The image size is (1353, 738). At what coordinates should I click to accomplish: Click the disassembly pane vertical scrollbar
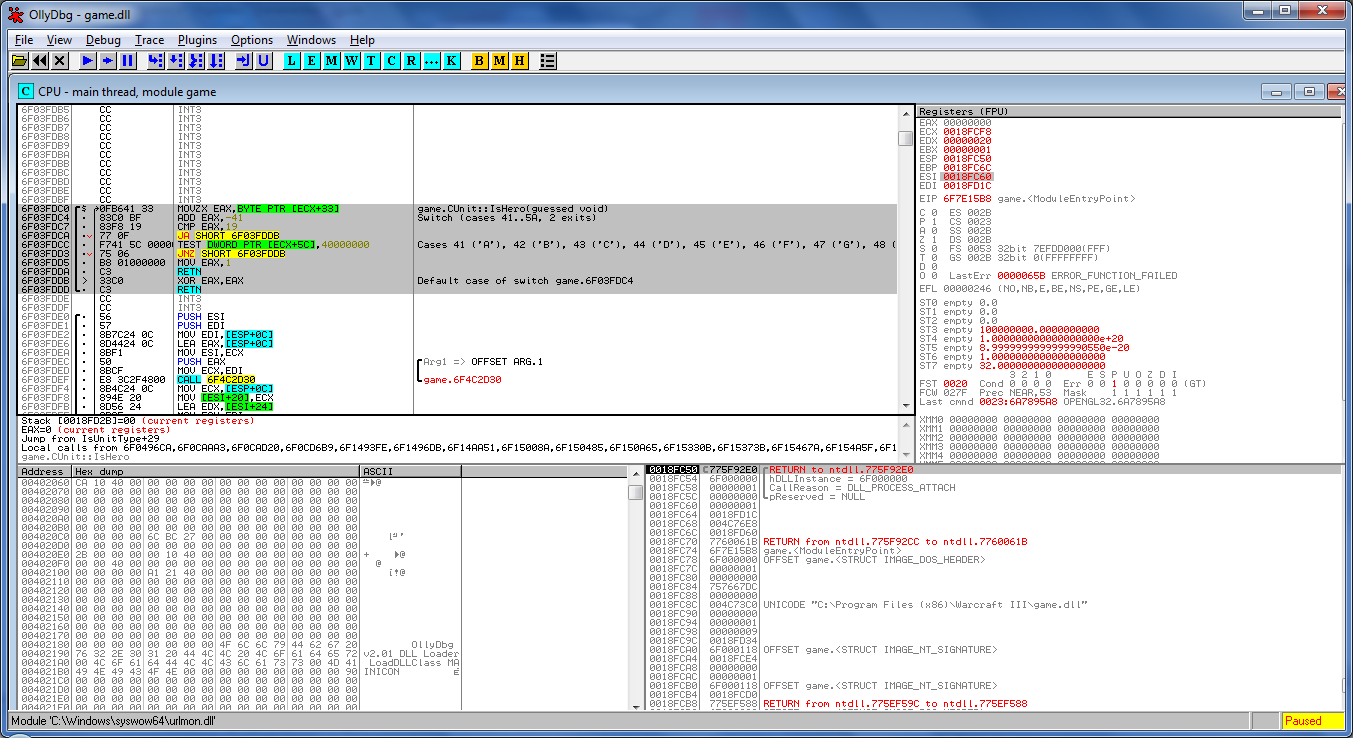coord(905,260)
